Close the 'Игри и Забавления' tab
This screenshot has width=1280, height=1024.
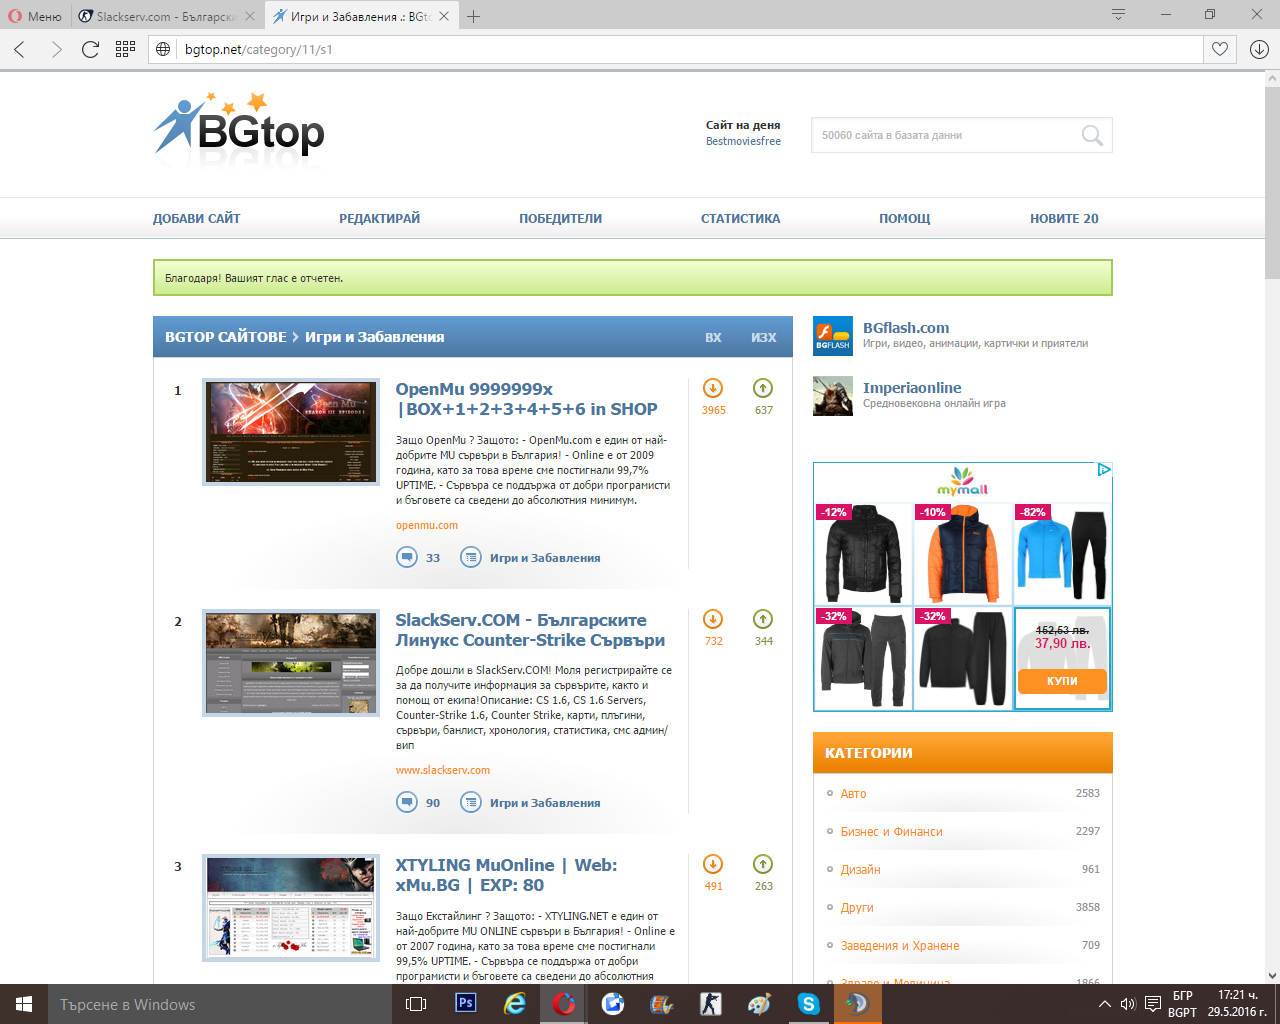click(444, 16)
